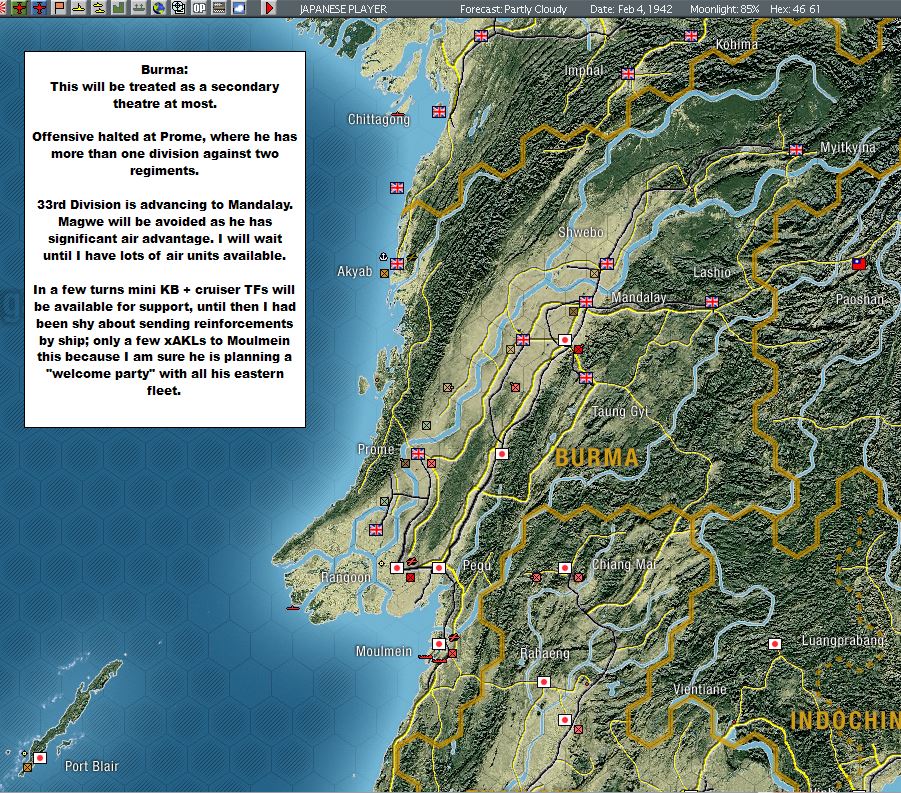Select the Japanese base flag at Pegu
Screen dimensions: 901x793
coord(439,568)
